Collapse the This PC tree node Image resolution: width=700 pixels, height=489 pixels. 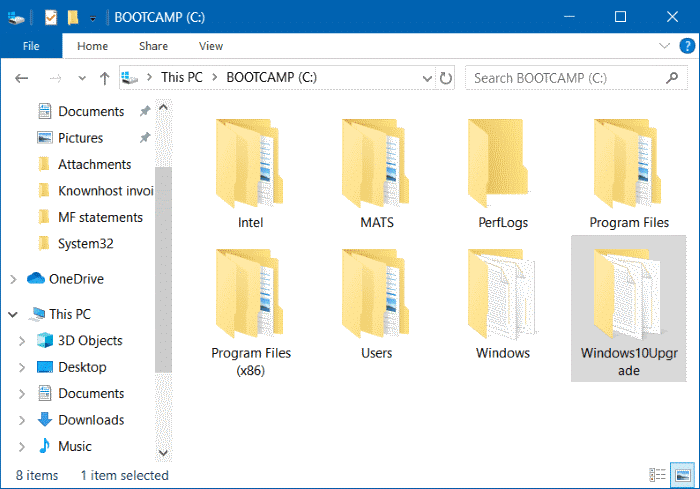pyautogui.click(x=13, y=315)
